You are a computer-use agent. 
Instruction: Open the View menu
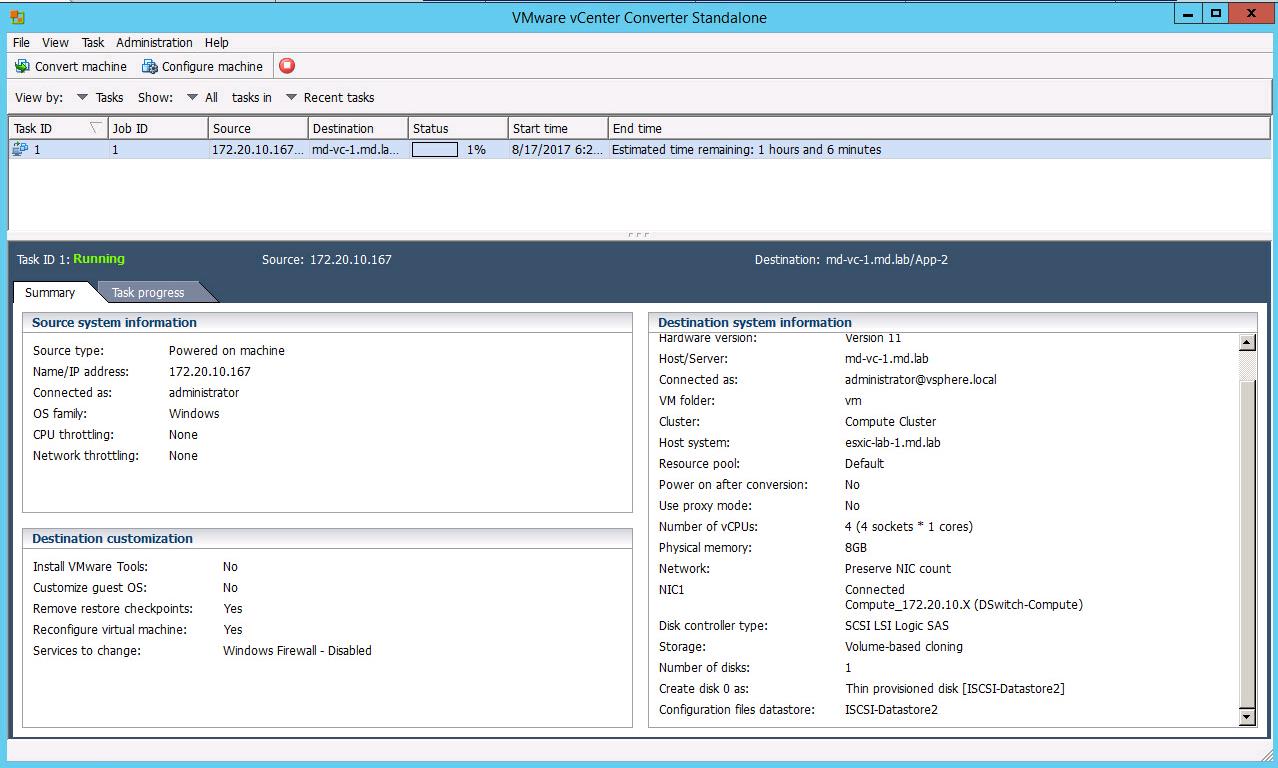pyautogui.click(x=55, y=42)
